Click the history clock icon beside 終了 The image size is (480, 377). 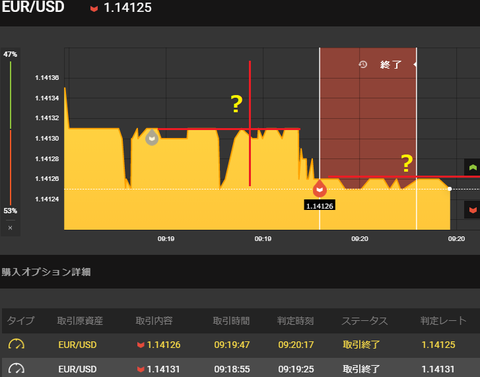pos(363,64)
